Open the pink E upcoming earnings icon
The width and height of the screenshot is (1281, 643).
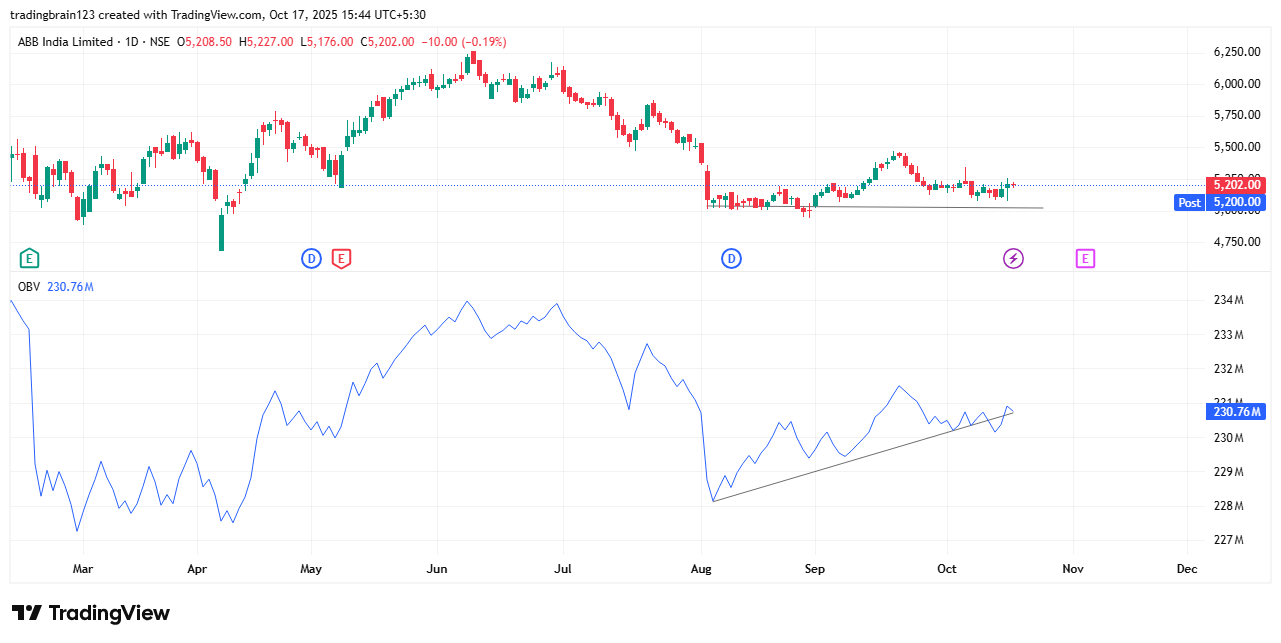point(1085,259)
